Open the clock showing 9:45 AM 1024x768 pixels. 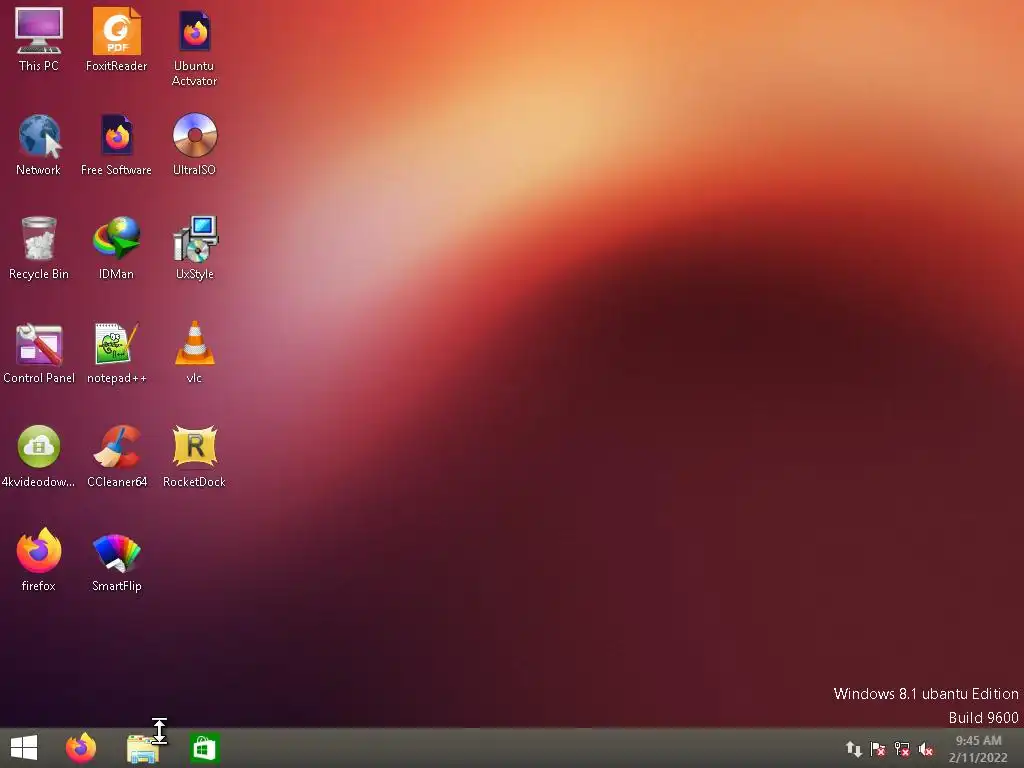tap(978, 749)
